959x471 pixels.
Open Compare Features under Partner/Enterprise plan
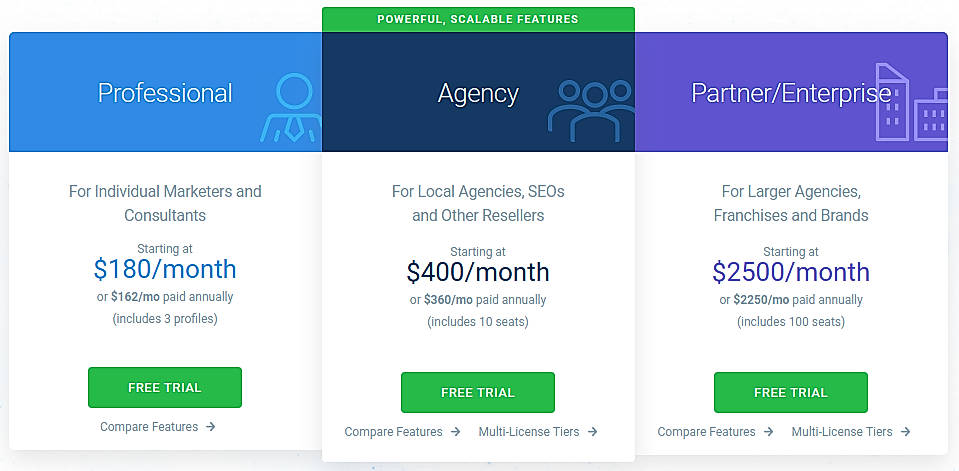tap(706, 432)
